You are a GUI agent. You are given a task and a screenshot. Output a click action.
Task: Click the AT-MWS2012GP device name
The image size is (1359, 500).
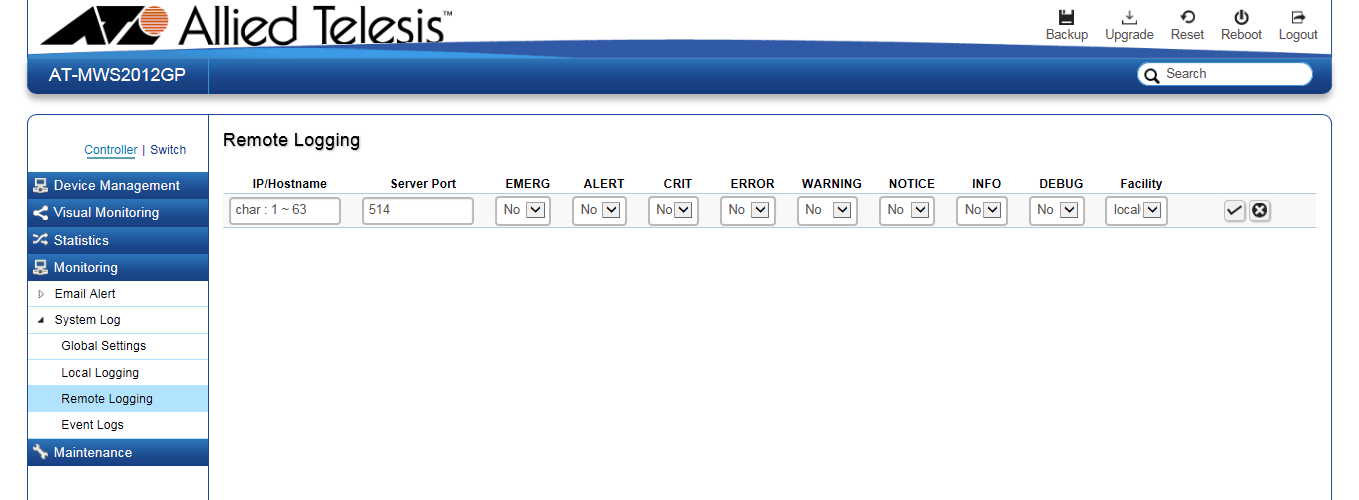pos(117,75)
